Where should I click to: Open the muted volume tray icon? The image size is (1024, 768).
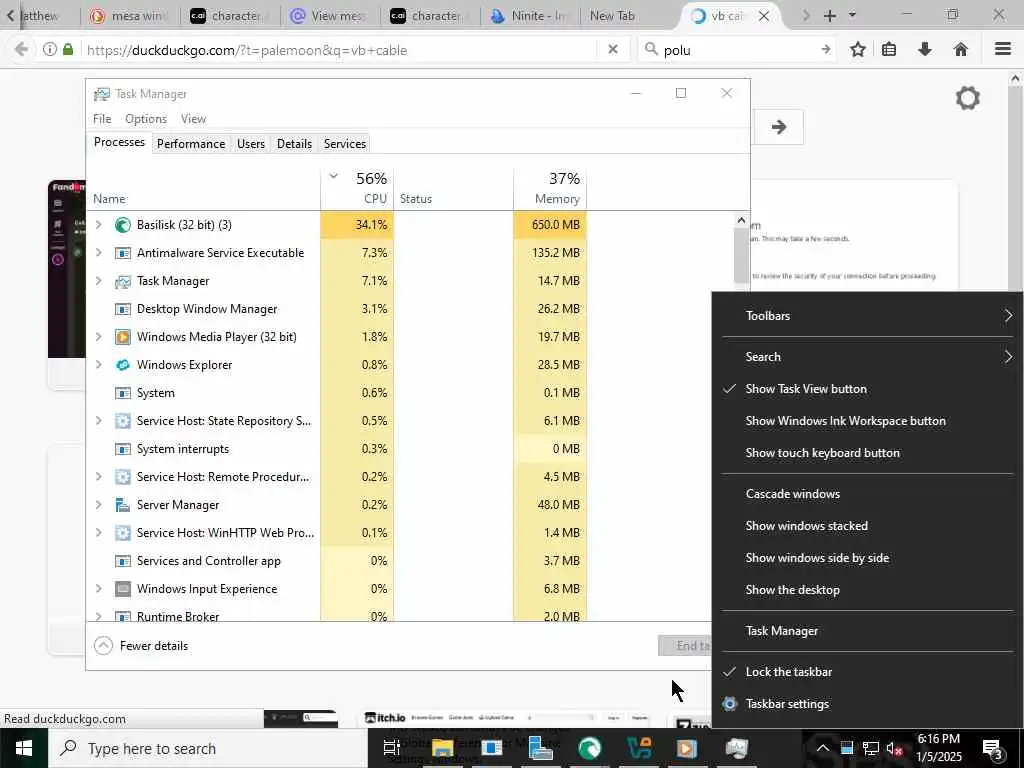point(894,748)
